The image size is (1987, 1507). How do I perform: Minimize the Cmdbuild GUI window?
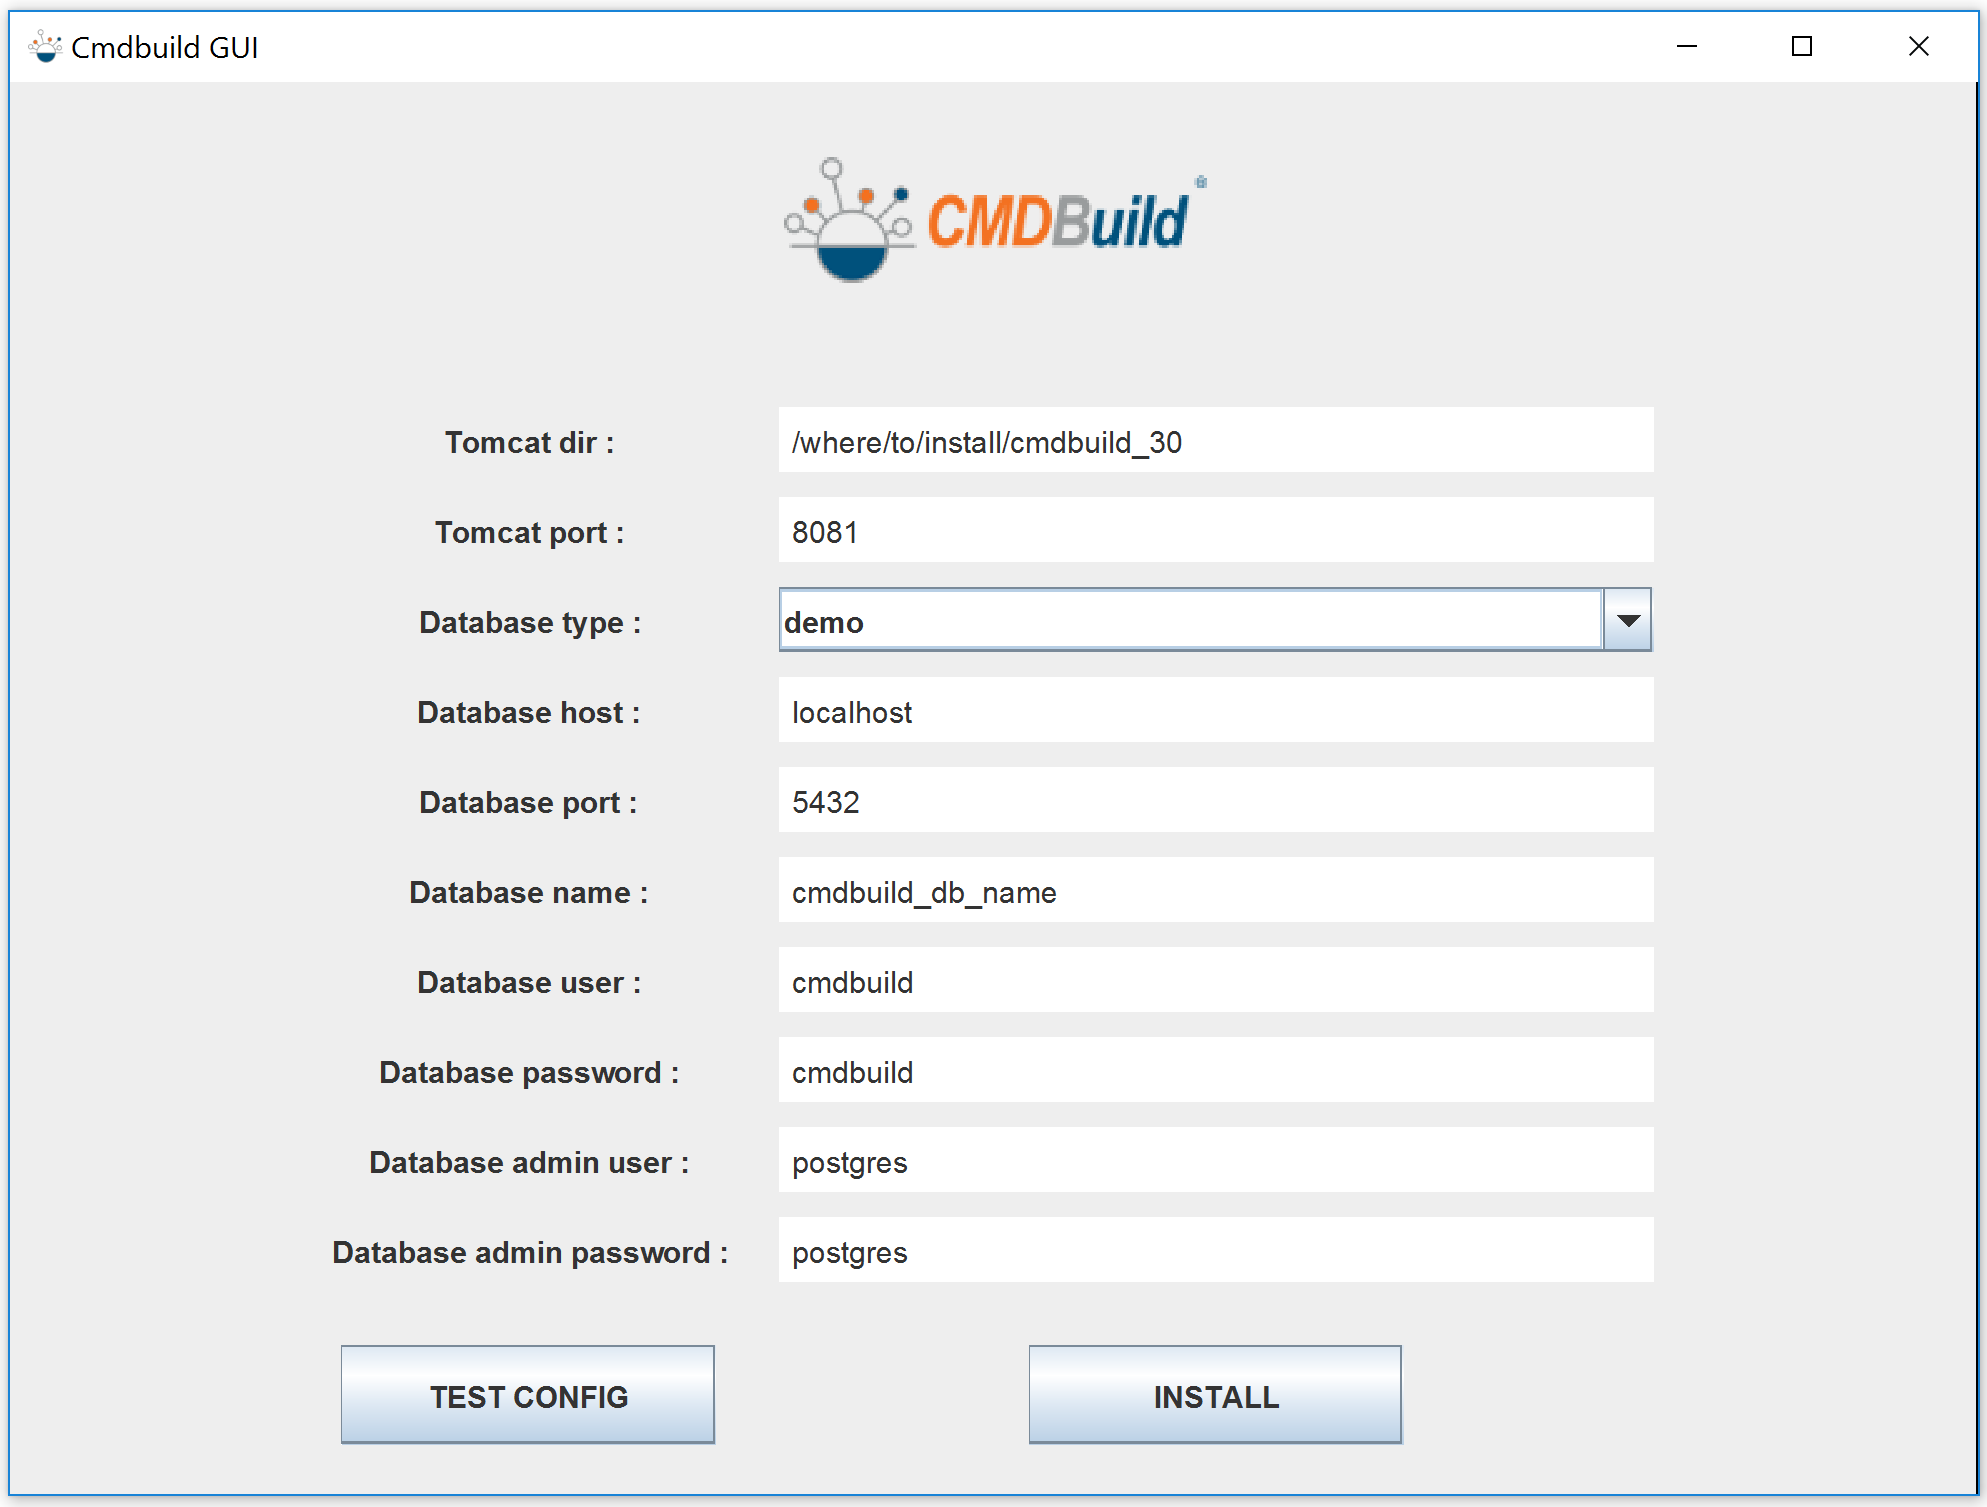[1687, 46]
